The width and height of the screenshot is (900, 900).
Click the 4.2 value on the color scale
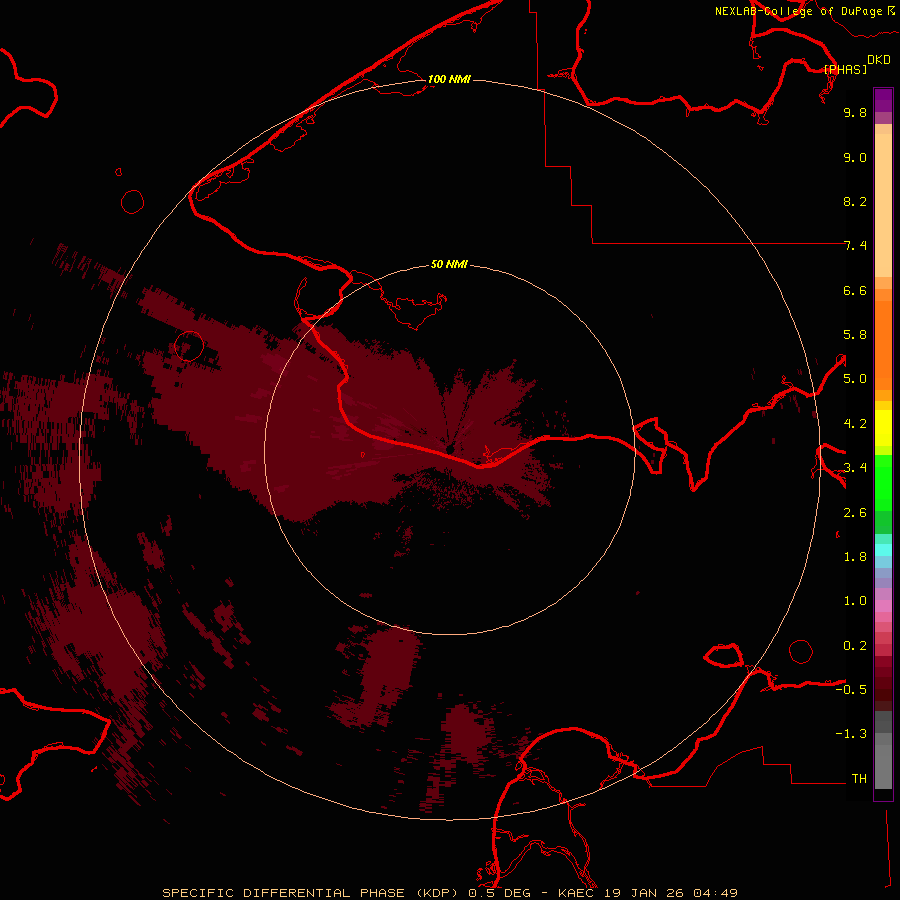(x=855, y=424)
